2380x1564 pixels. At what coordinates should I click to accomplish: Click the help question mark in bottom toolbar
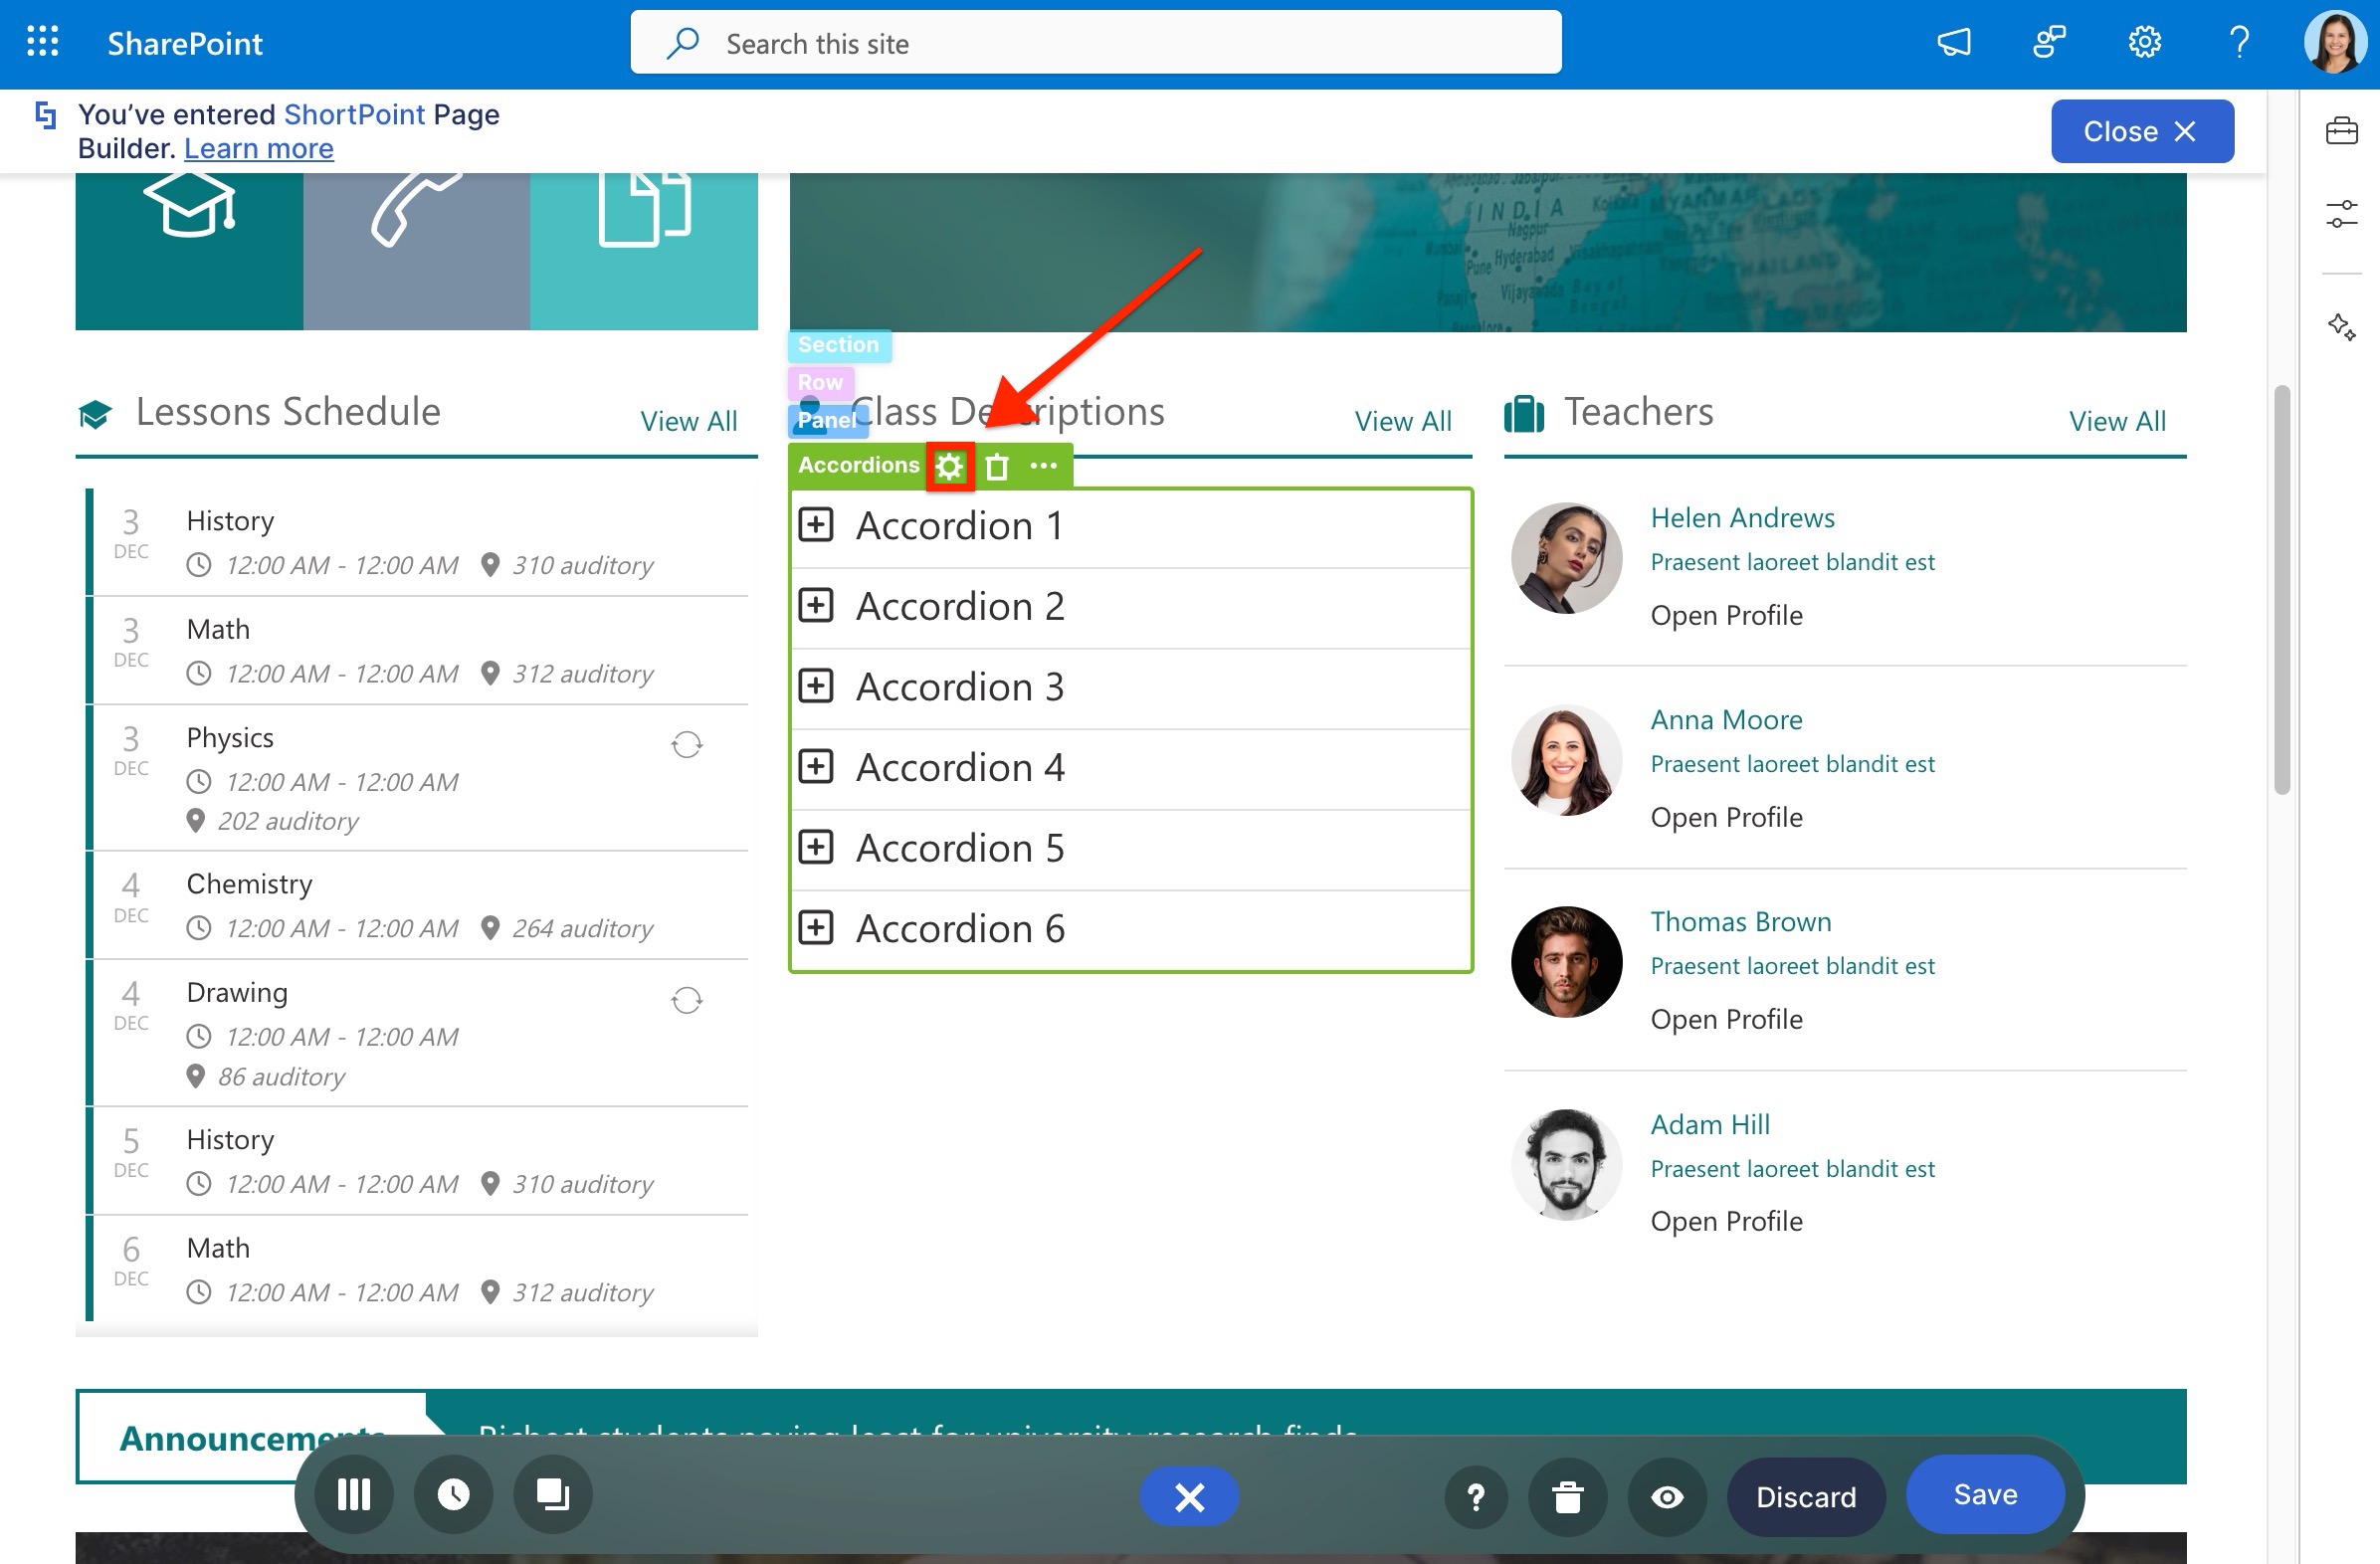click(1475, 1497)
